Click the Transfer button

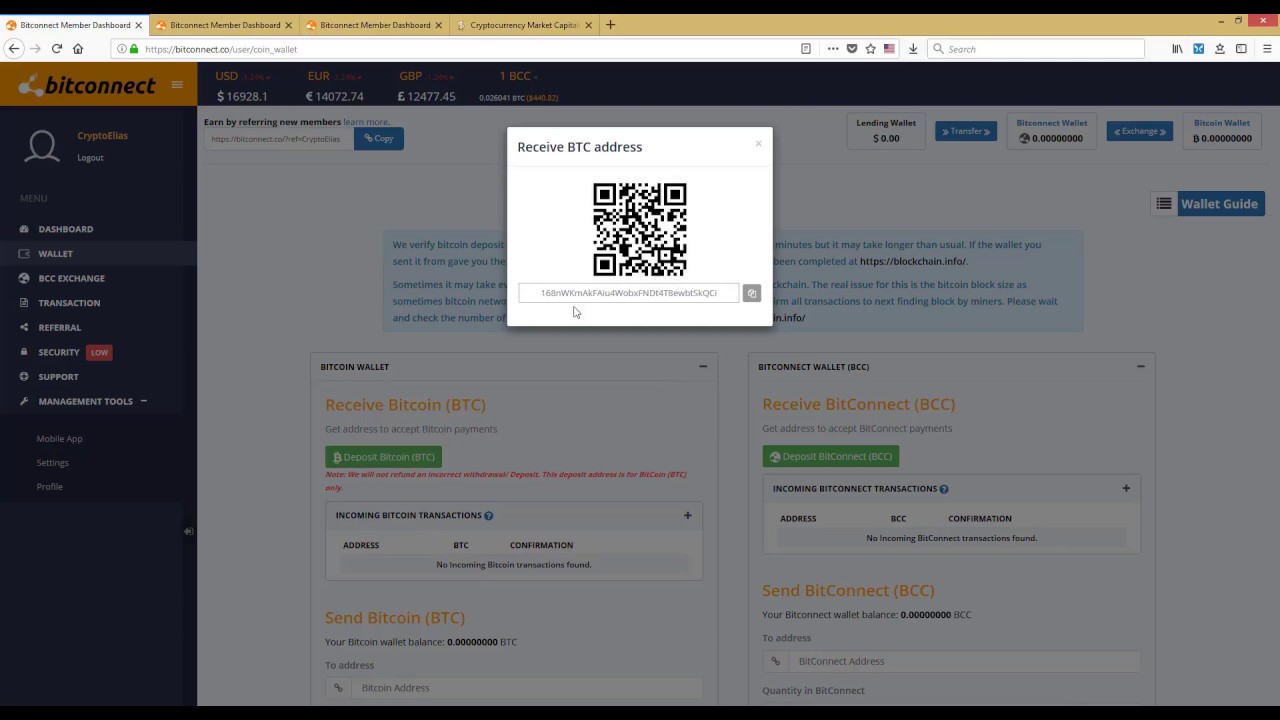click(966, 131)
